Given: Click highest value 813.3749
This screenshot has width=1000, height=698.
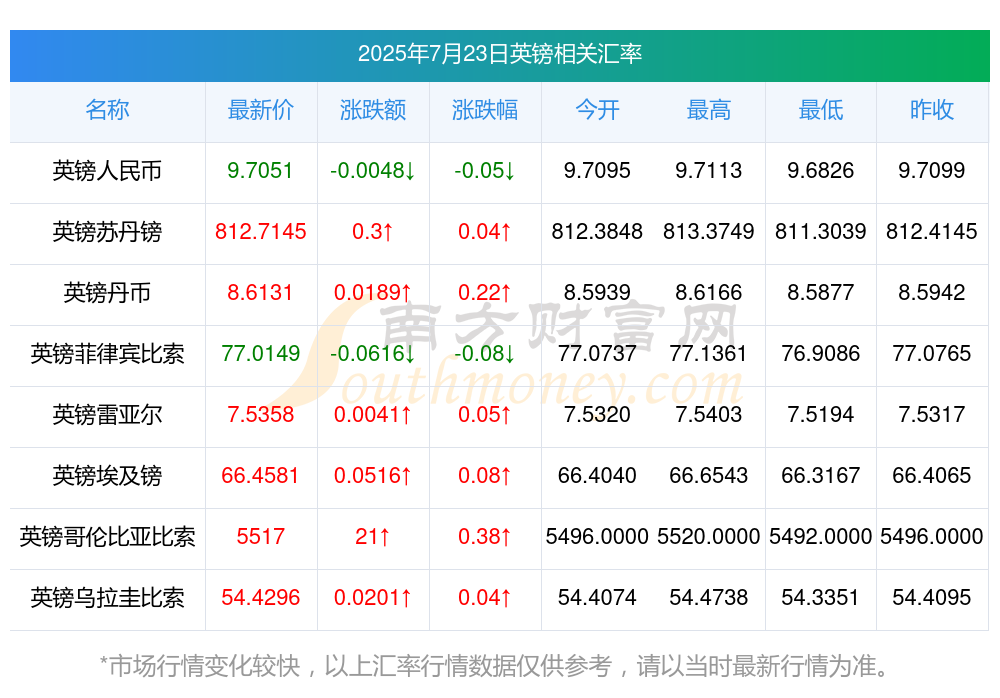Looking at the screenshot, I should click(709, 232).
